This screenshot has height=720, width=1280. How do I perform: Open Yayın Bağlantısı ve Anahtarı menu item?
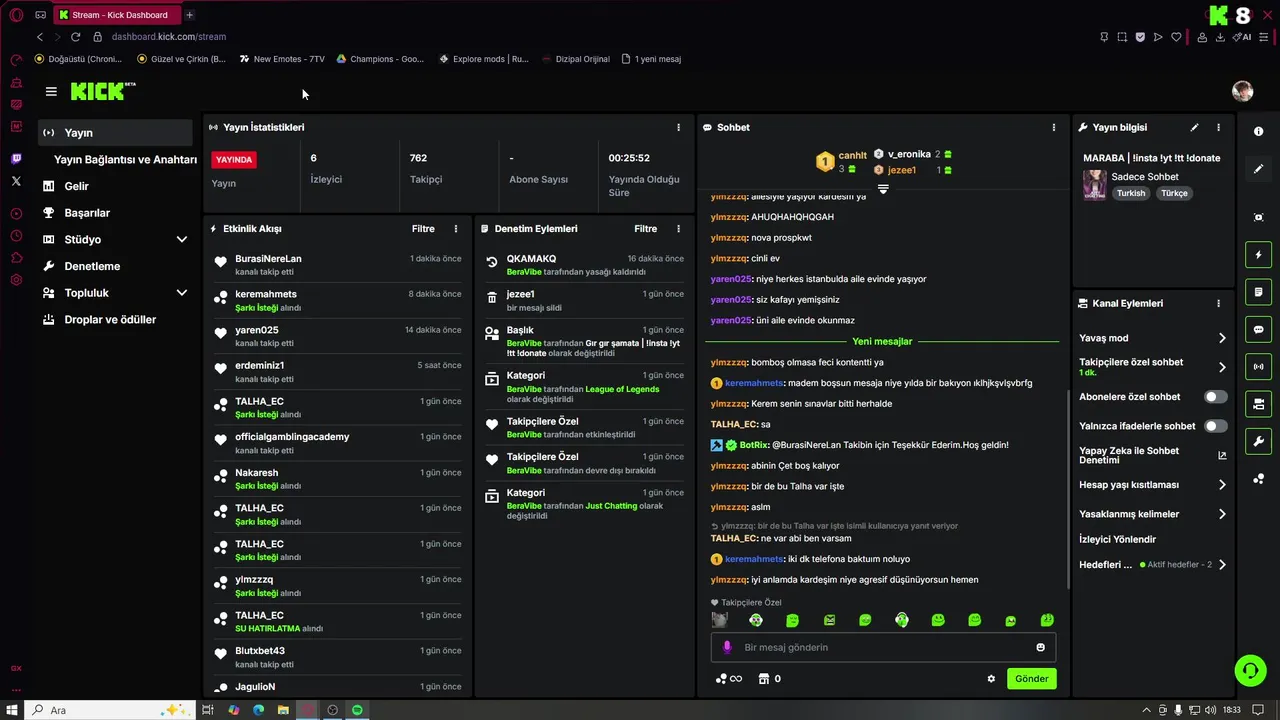pyautogui.click(x=125, y=160)
